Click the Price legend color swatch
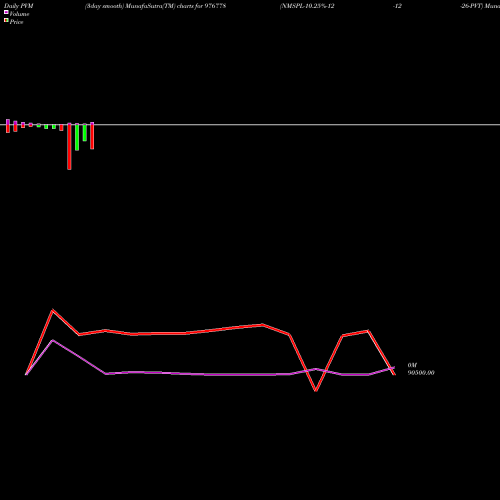Image resolution: width=500 pixels, height=500 pixels. click(6, 20)
